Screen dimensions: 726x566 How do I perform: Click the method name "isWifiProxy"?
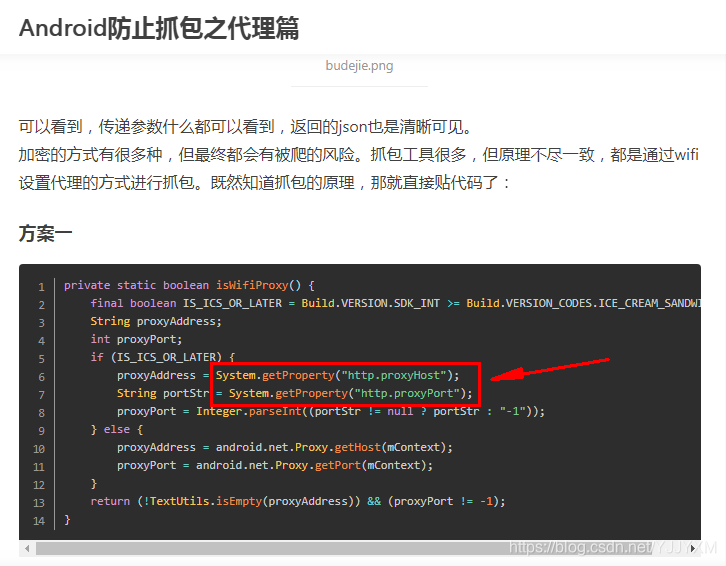coord(252,285)
